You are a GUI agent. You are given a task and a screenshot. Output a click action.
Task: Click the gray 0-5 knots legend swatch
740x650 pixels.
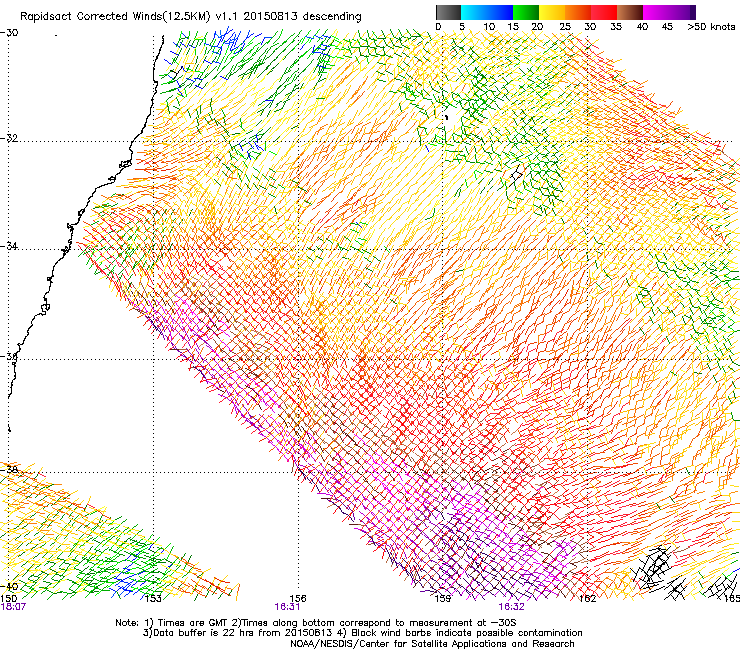(x=448, y=12)
